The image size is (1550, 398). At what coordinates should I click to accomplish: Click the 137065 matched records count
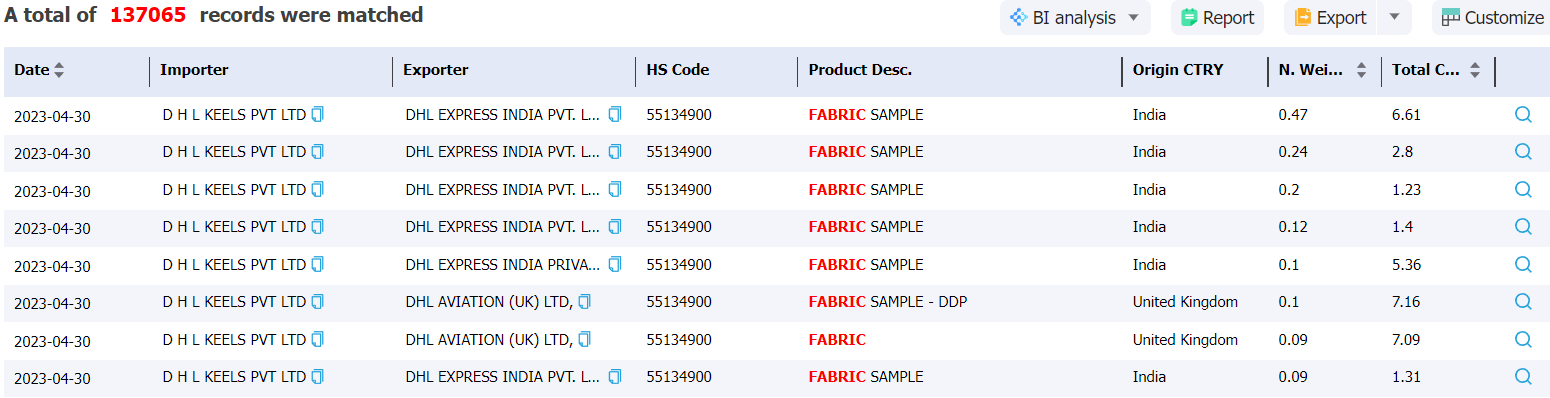pos(148,15)
